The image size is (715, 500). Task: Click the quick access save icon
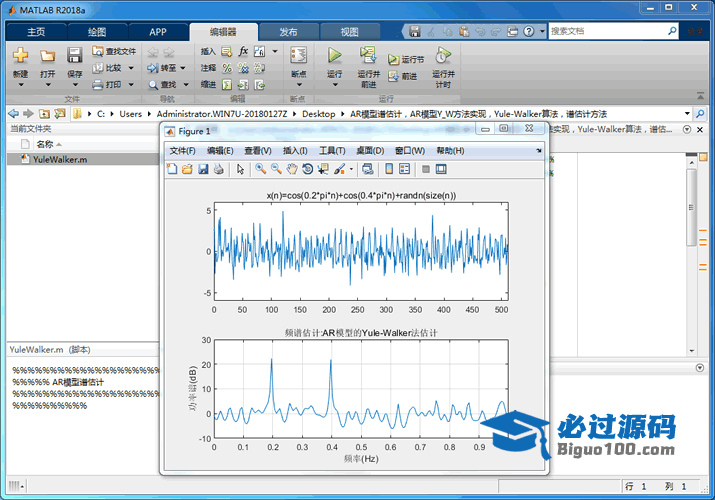click(414, 31)
